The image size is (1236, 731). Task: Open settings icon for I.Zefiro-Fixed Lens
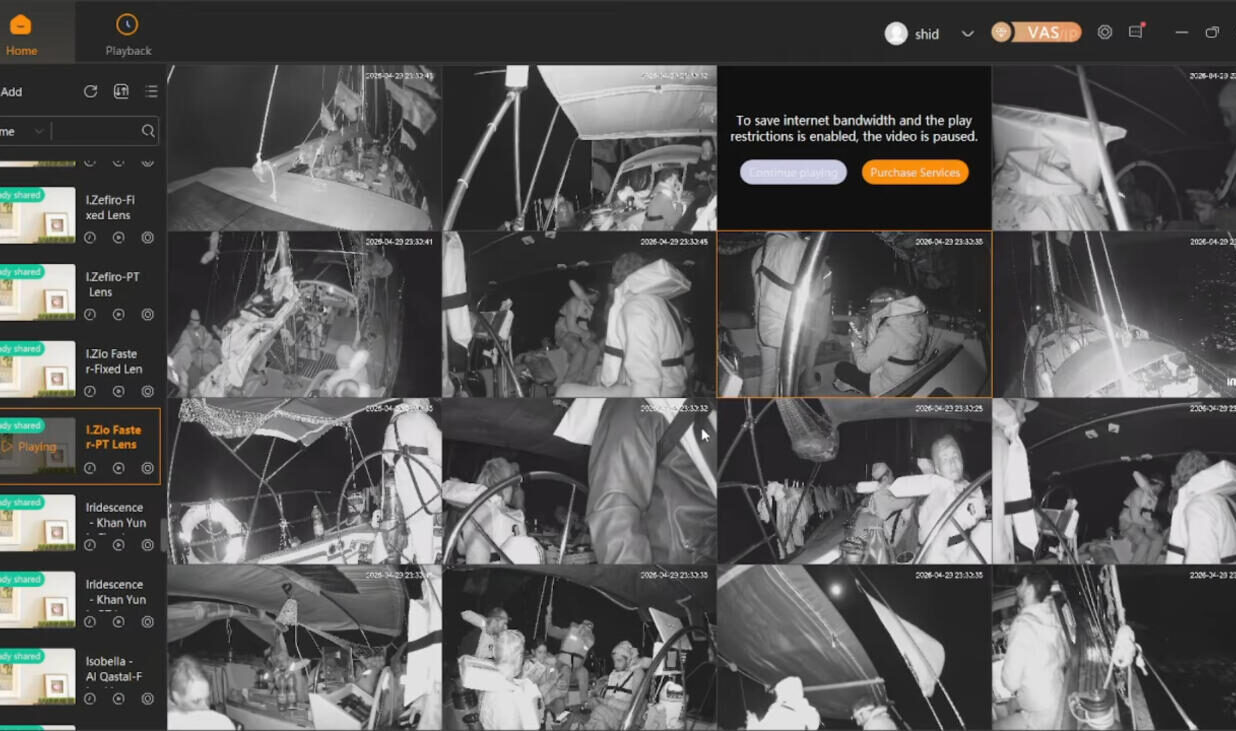pyautogui.click(x=147, y=238)
